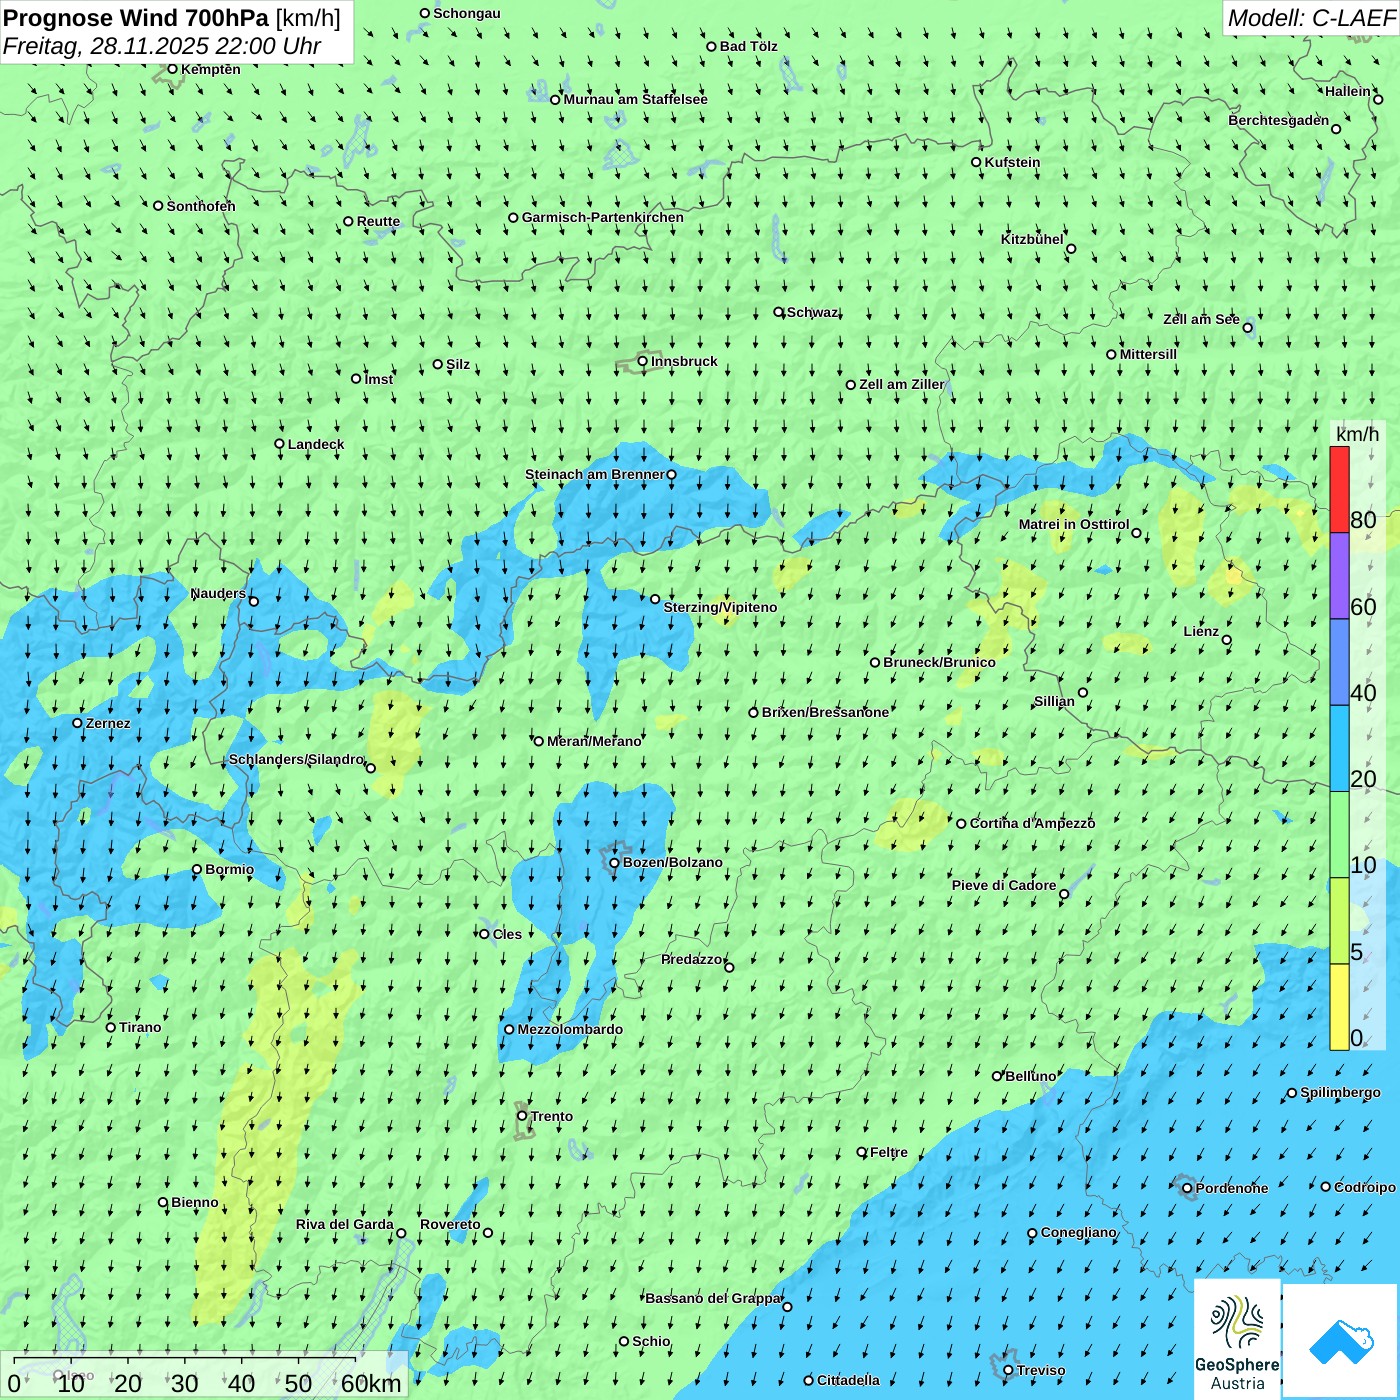Click the Innsbruck city marker
The image size is (1400, 1400).
[x=643, y=361]
